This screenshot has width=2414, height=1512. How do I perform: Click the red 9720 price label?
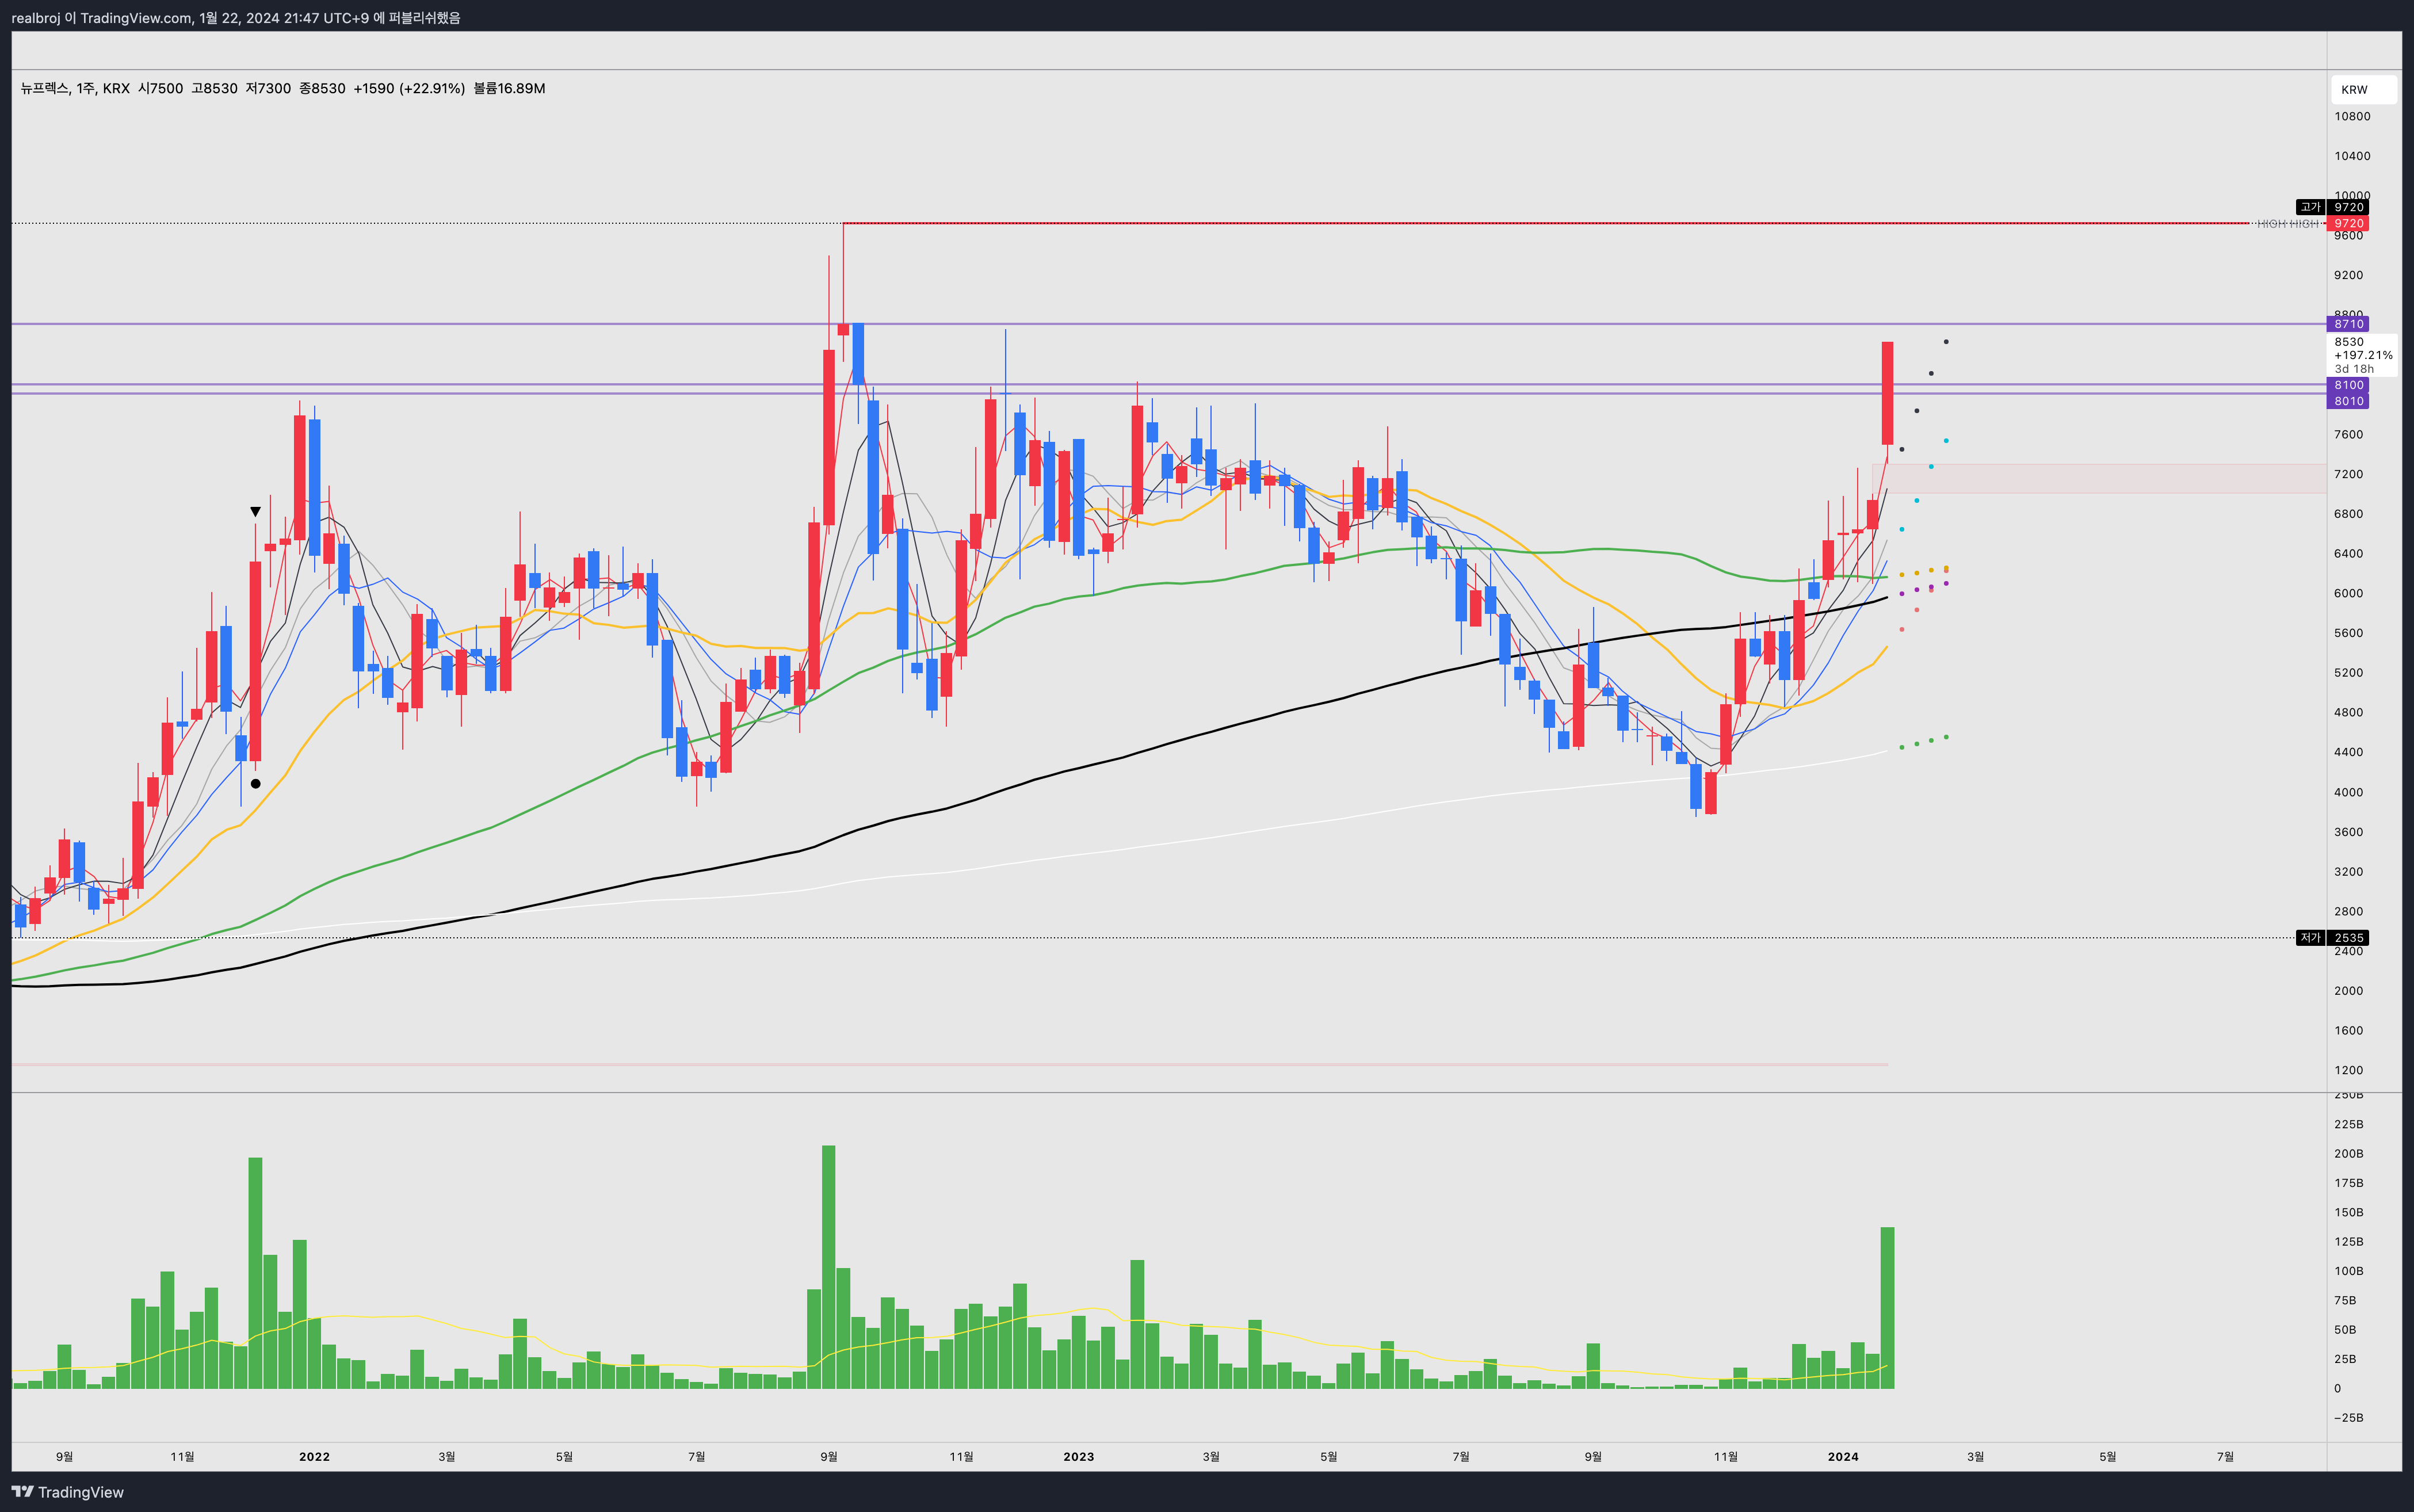(2347, 223)
